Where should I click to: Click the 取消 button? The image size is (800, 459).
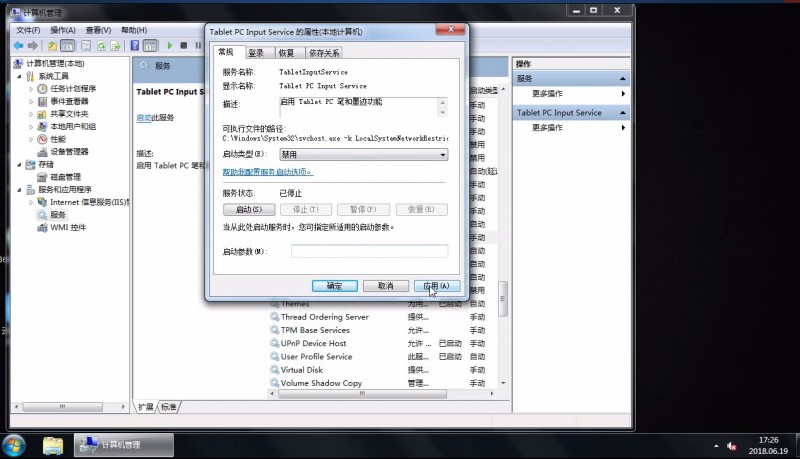tap(386, 286)
